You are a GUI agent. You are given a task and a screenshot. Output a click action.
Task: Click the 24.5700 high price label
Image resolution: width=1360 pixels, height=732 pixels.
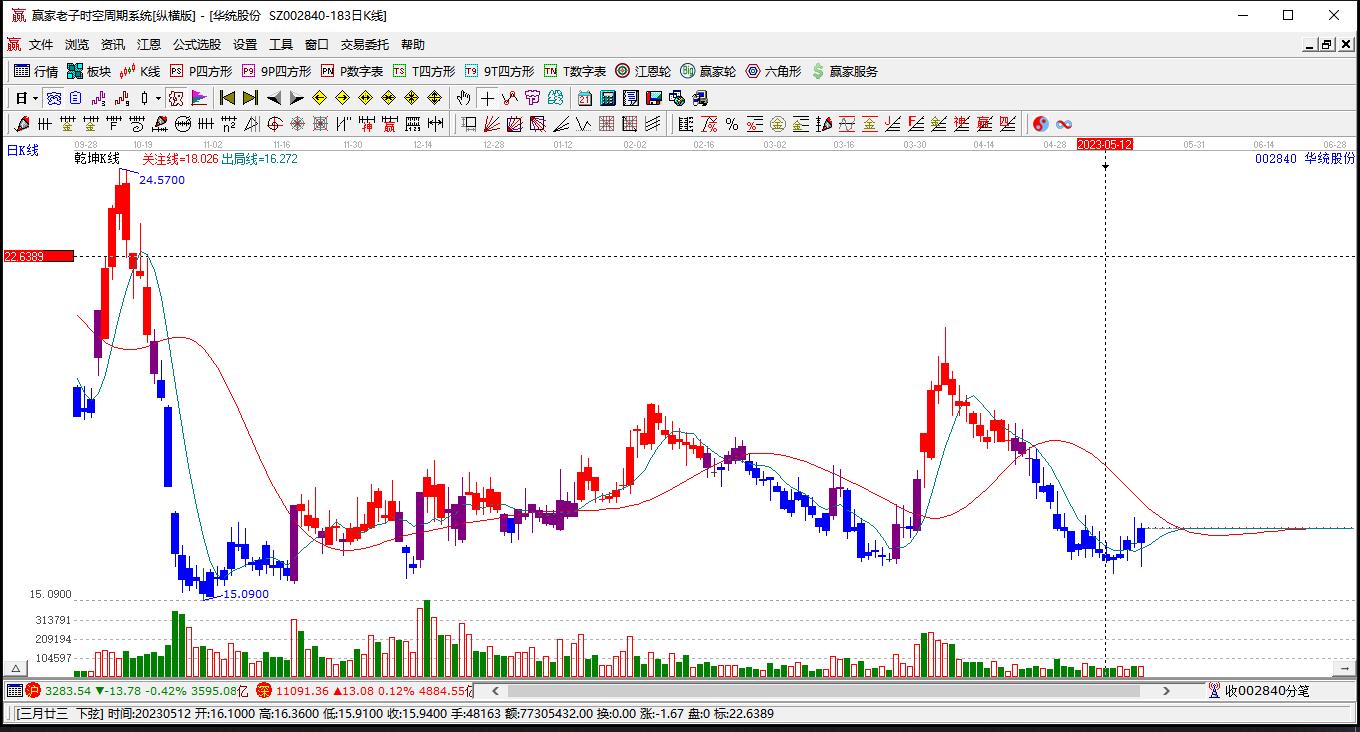[x=162, y=180]
